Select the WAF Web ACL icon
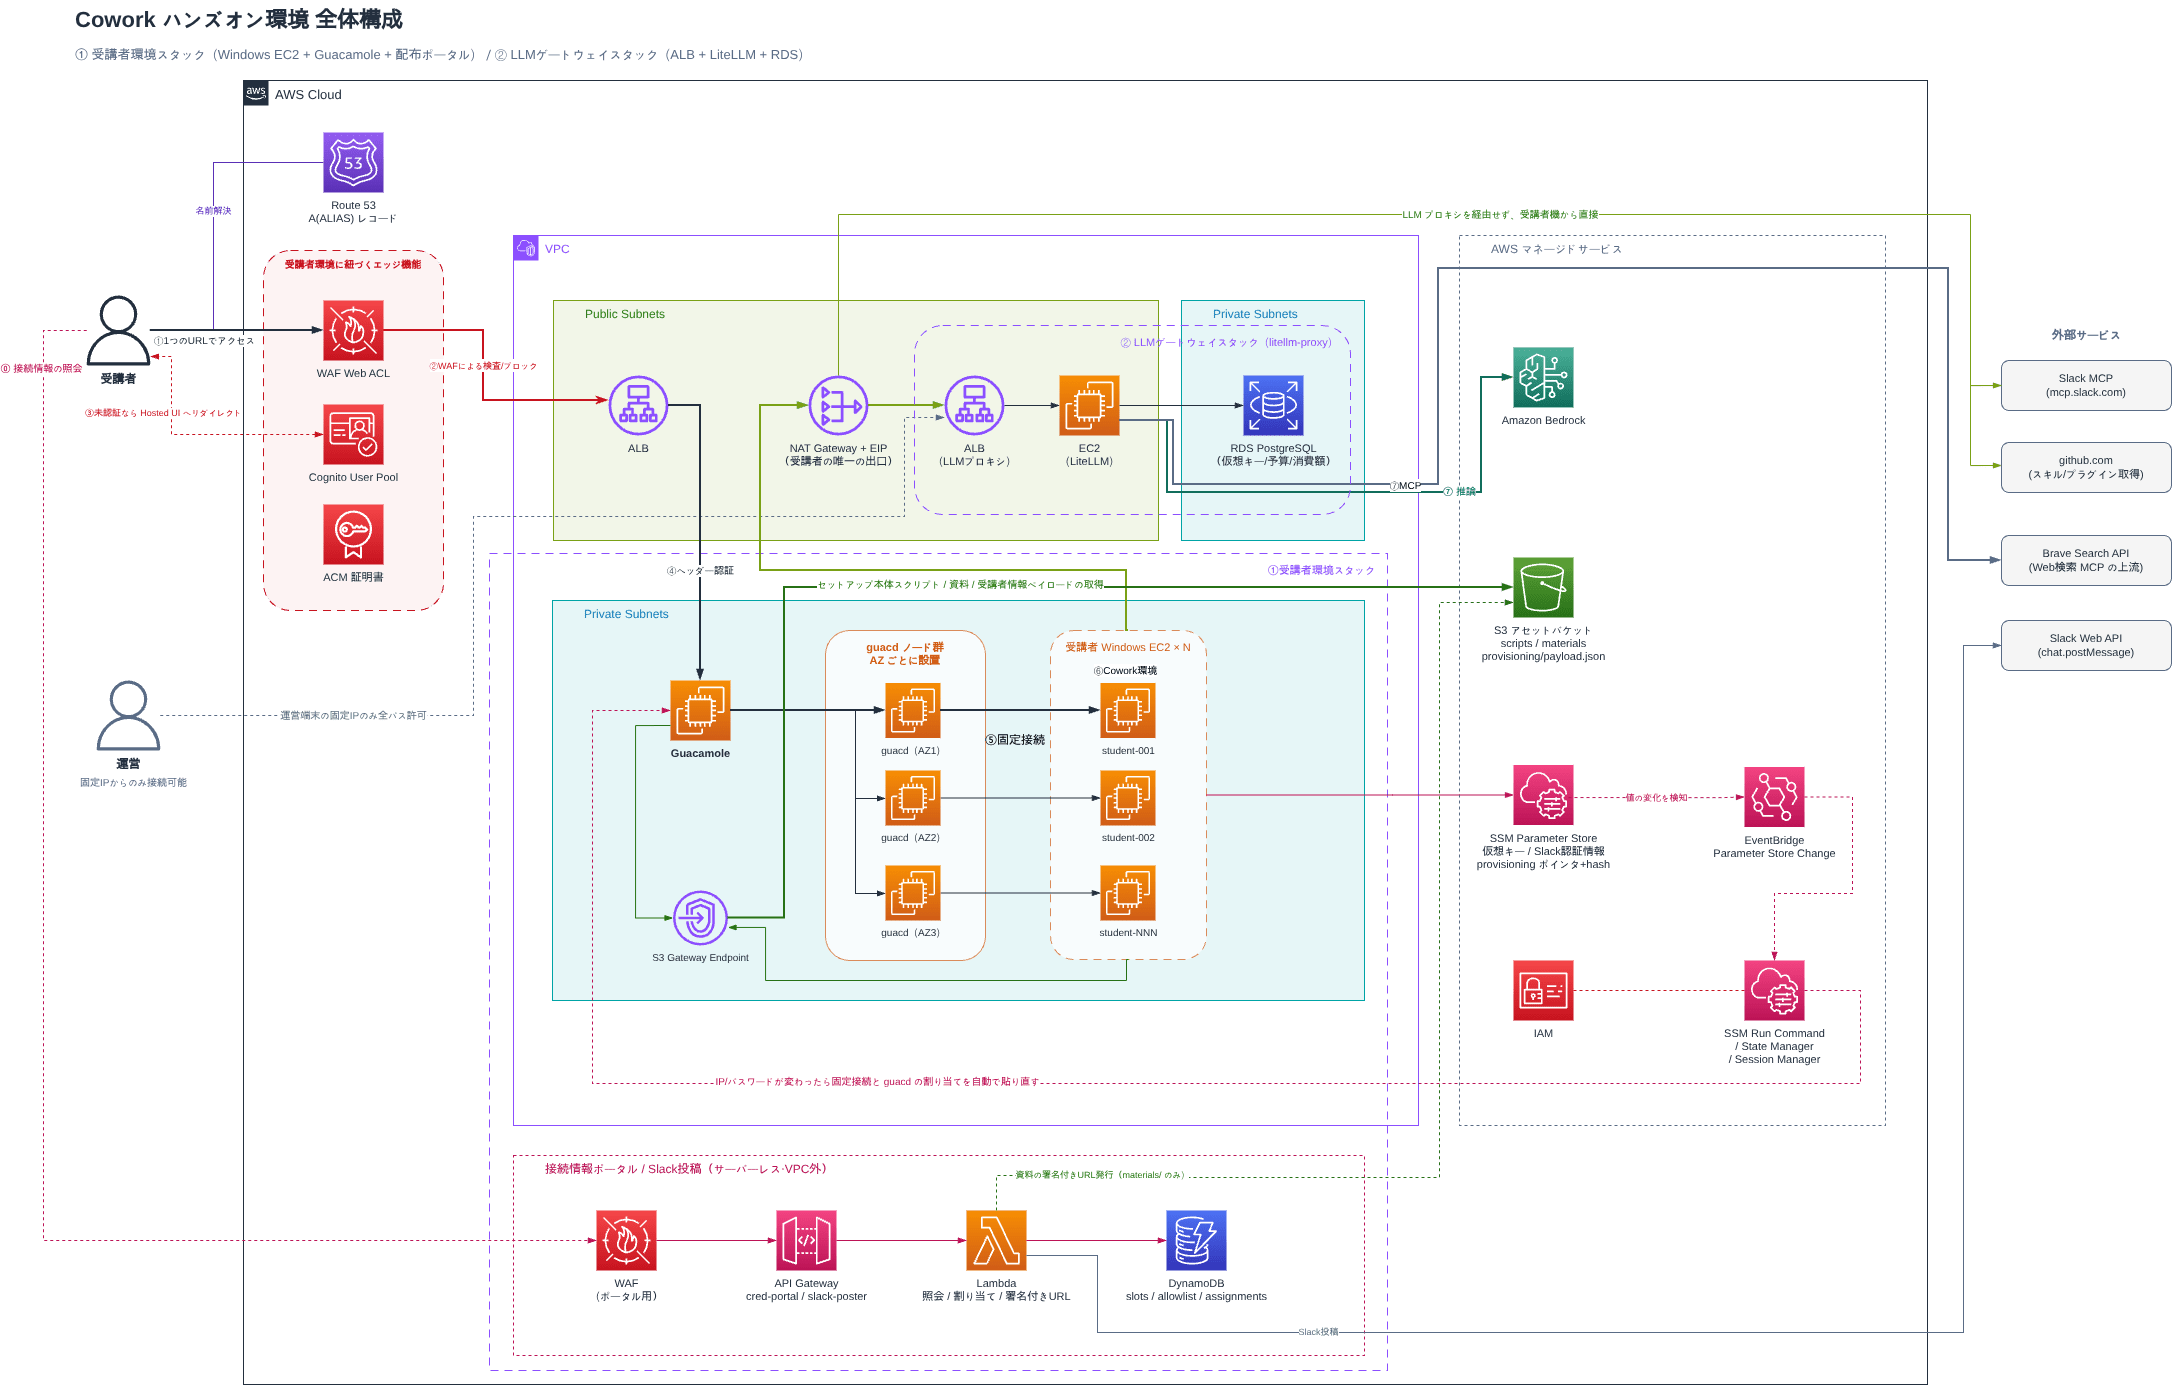This screenshot has width=2172, height=1385. click(x=353, y=330)
